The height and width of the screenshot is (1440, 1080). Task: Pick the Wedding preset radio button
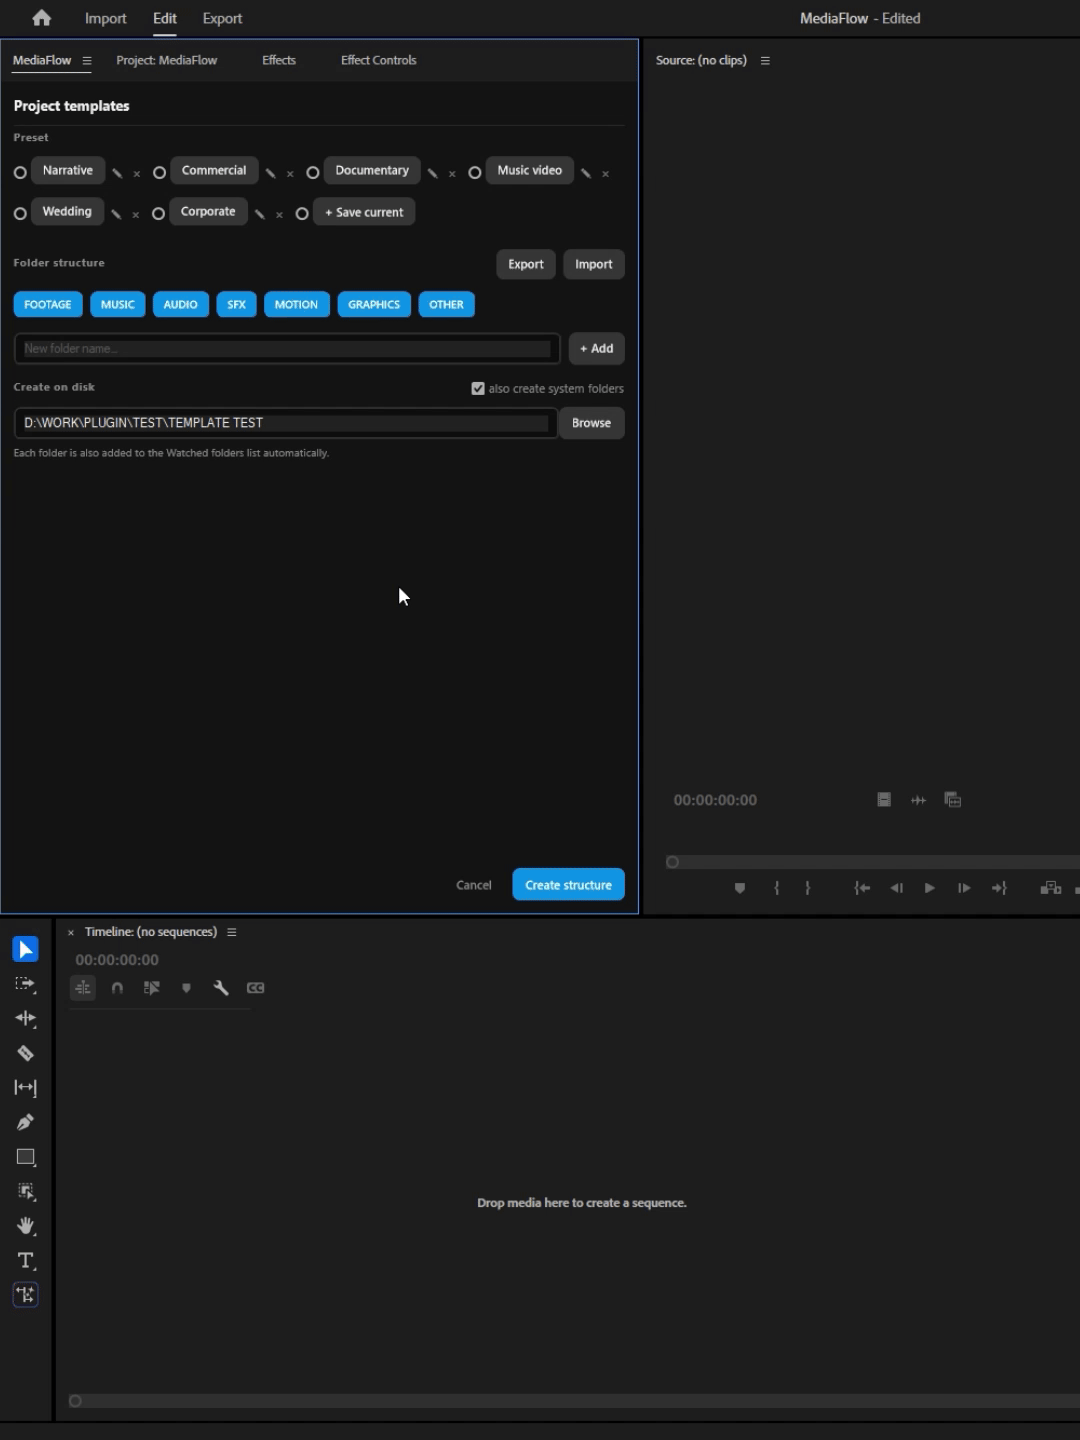[20, 214]
